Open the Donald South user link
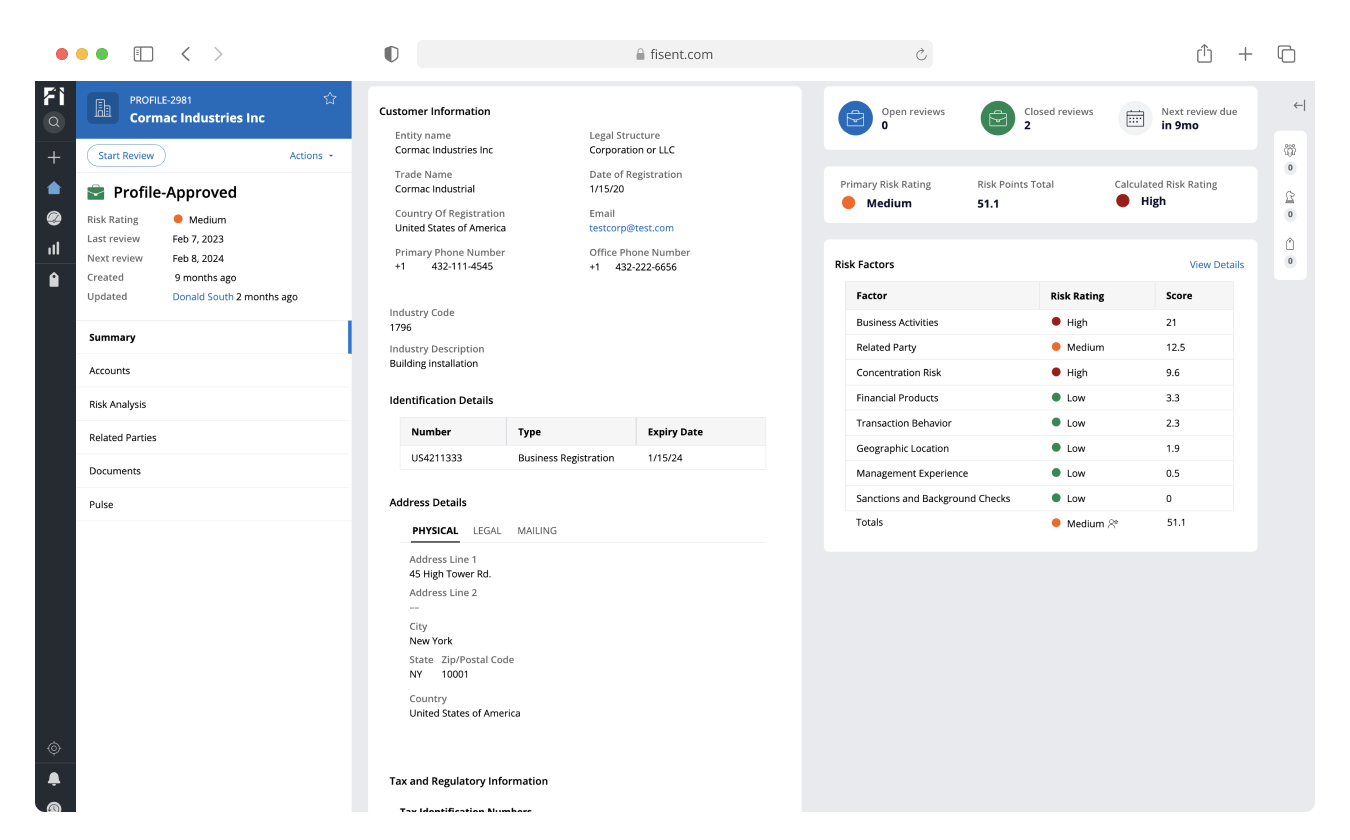This screenshot has height=840, width=1350. (203, 297)
